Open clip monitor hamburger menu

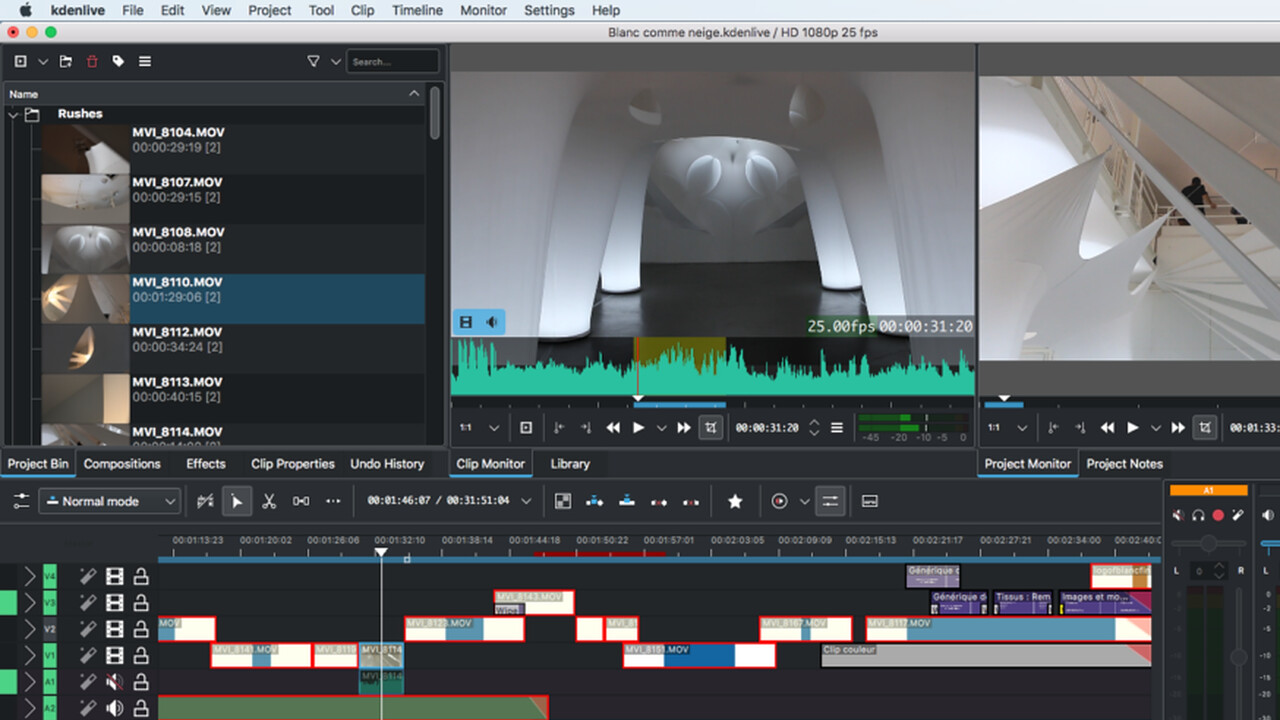[x=837, y=428]
